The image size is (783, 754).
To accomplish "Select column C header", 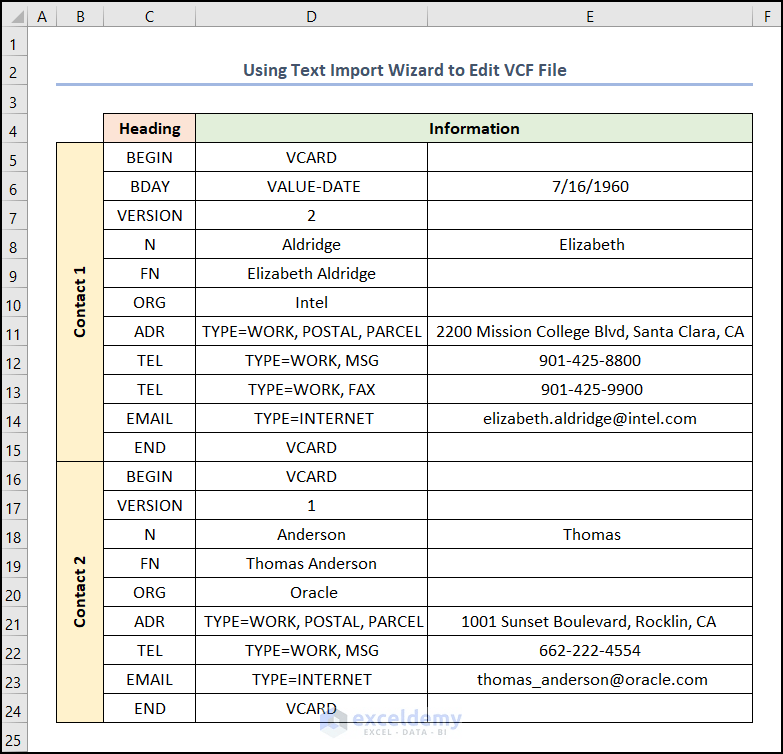I will coord(149,16).
